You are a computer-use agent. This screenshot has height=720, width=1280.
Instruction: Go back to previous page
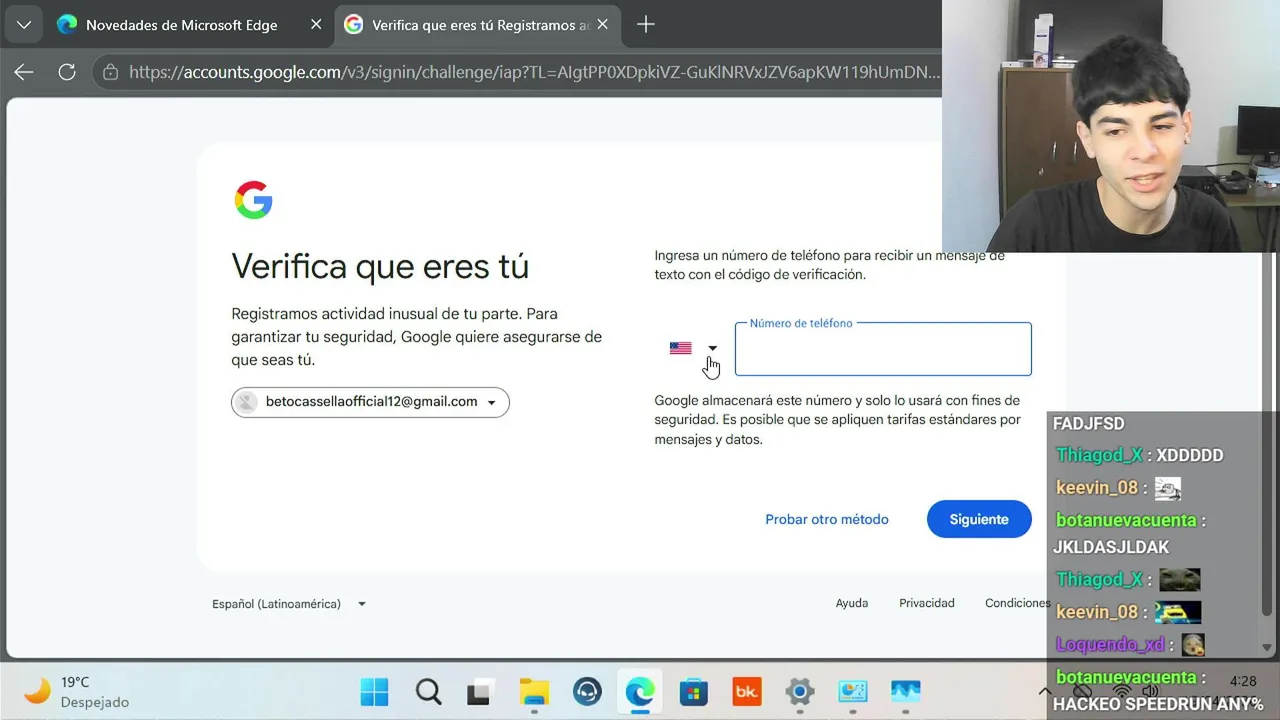[24, 72]
